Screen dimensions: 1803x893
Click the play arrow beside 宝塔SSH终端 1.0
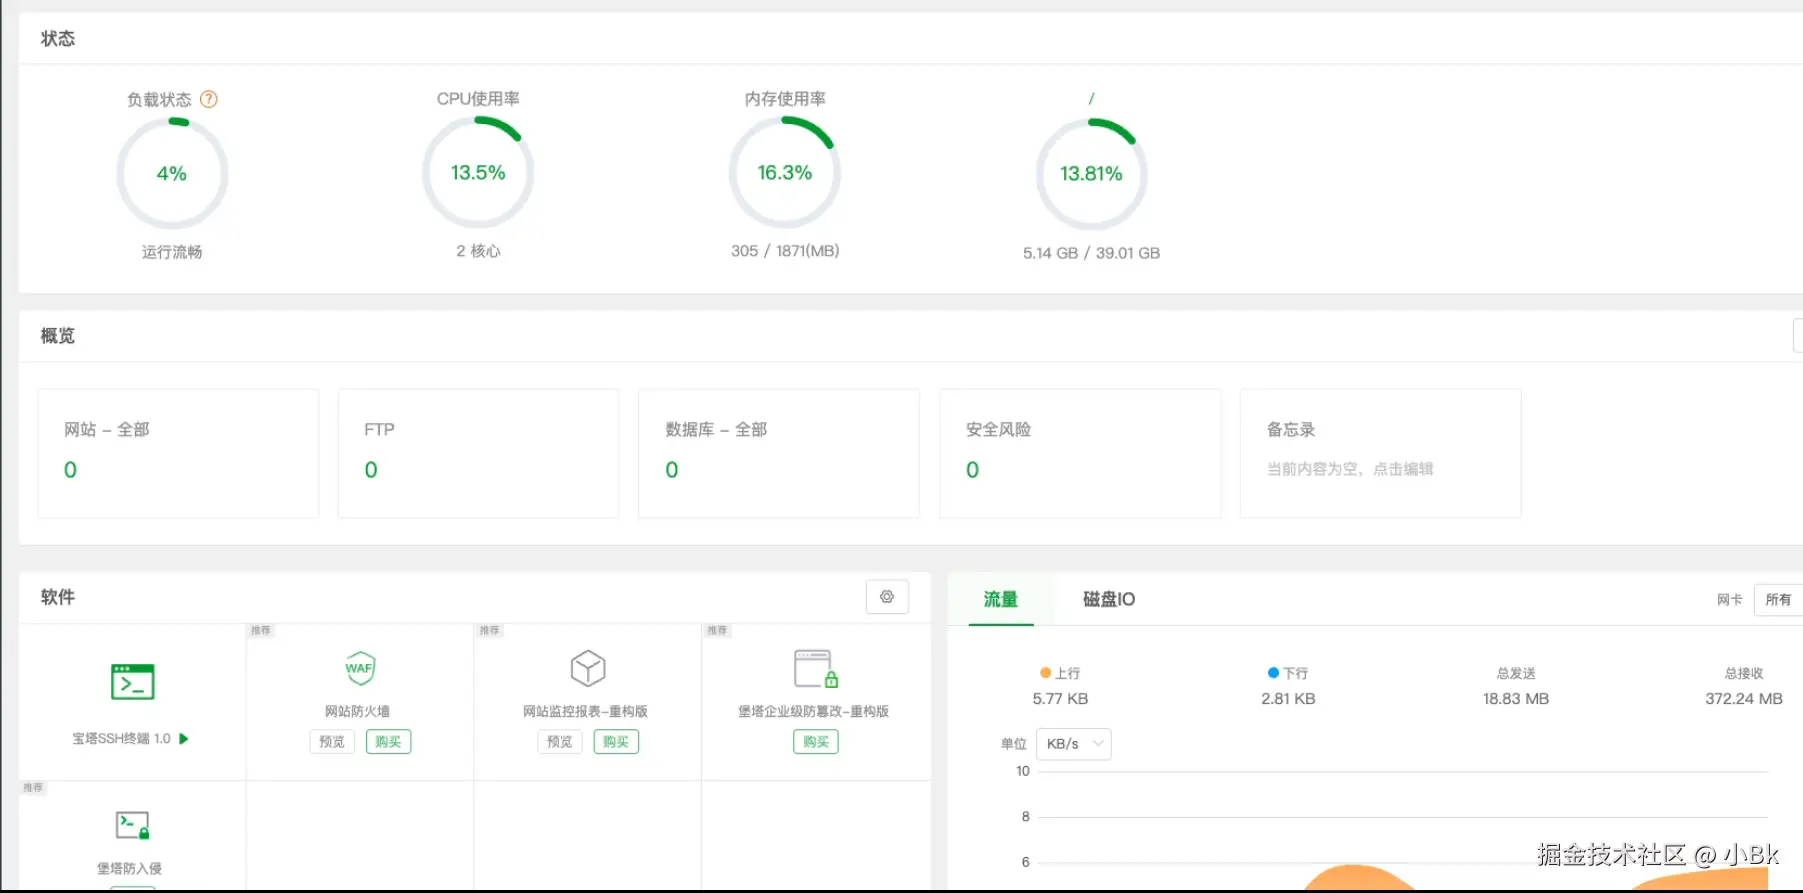pos(184,738)
